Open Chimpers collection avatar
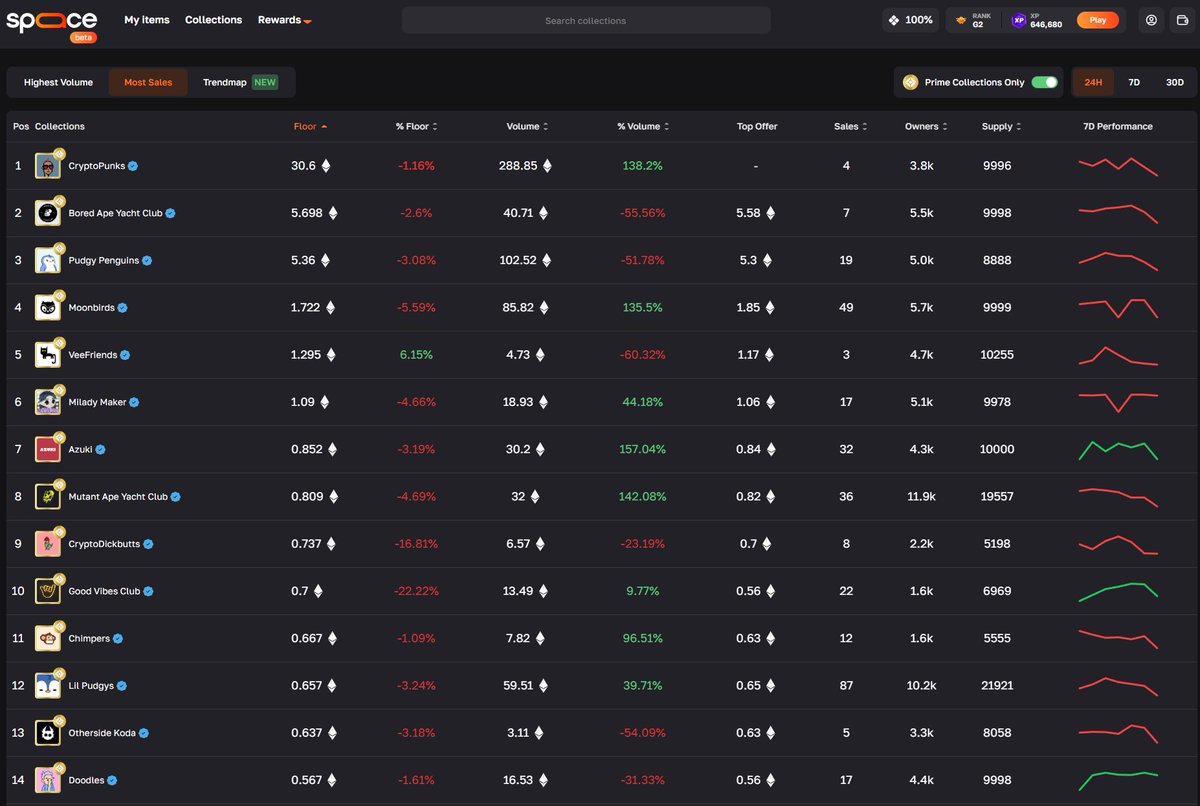1200x806 pixels. pos(48,638)
